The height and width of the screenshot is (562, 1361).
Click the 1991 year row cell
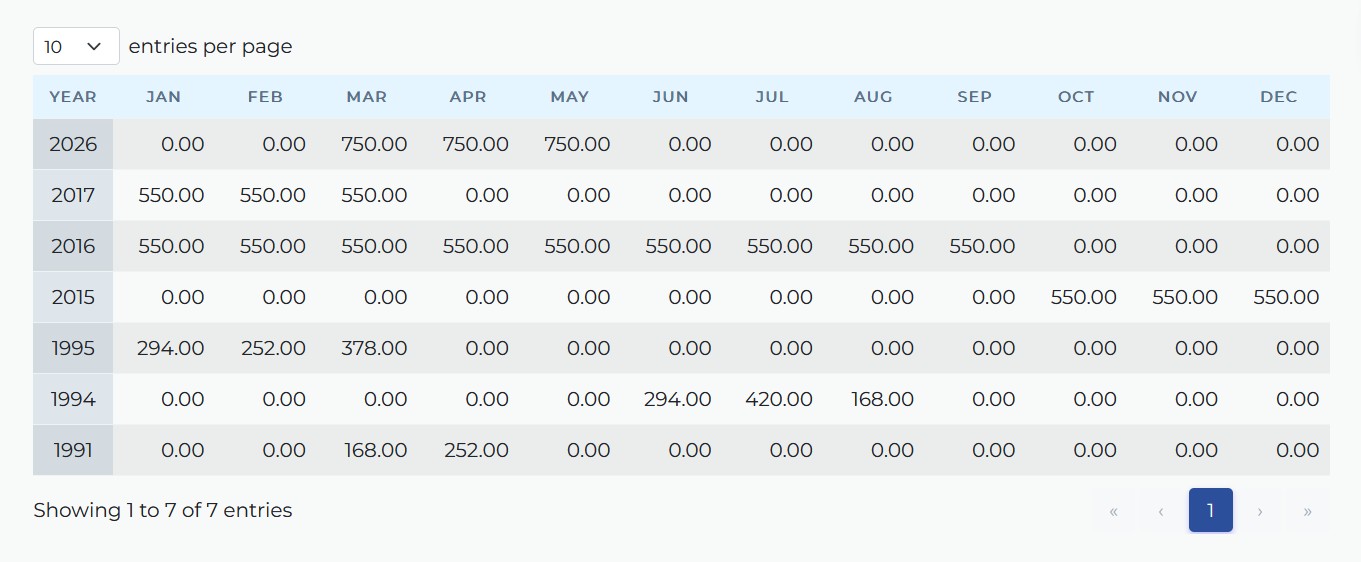(73, 450)
